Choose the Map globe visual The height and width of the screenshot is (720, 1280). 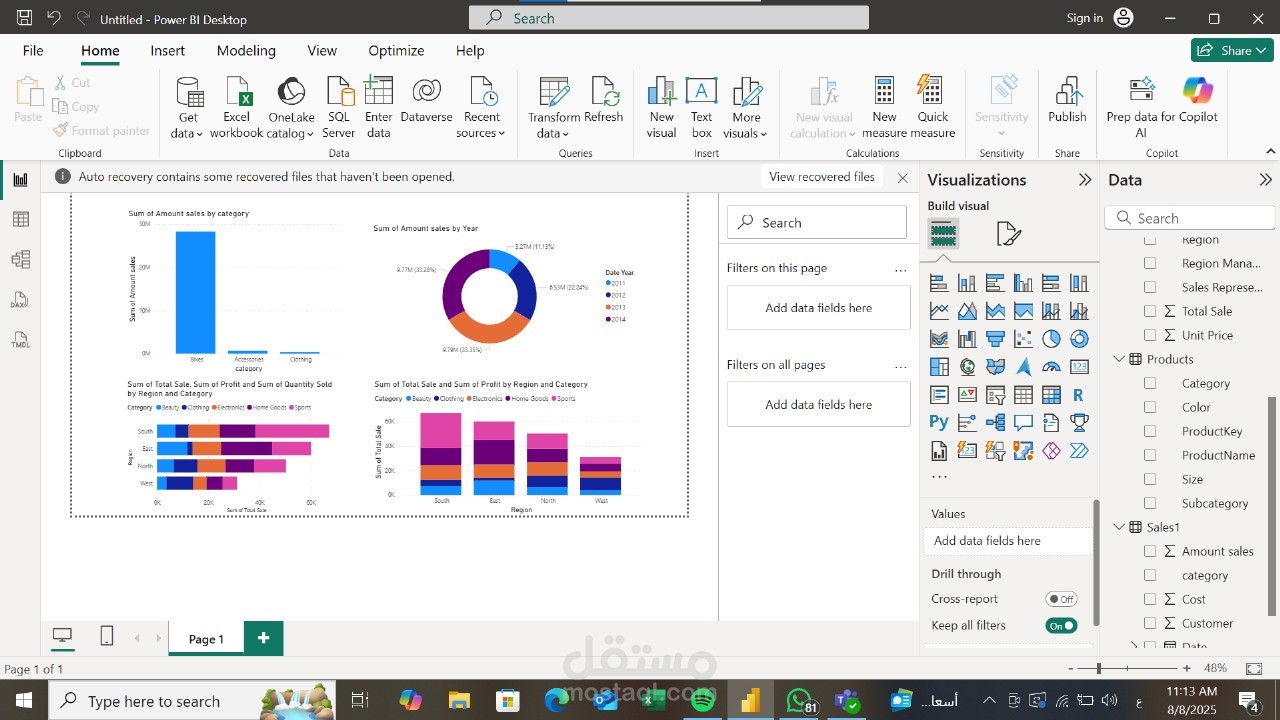click(967, 367)
